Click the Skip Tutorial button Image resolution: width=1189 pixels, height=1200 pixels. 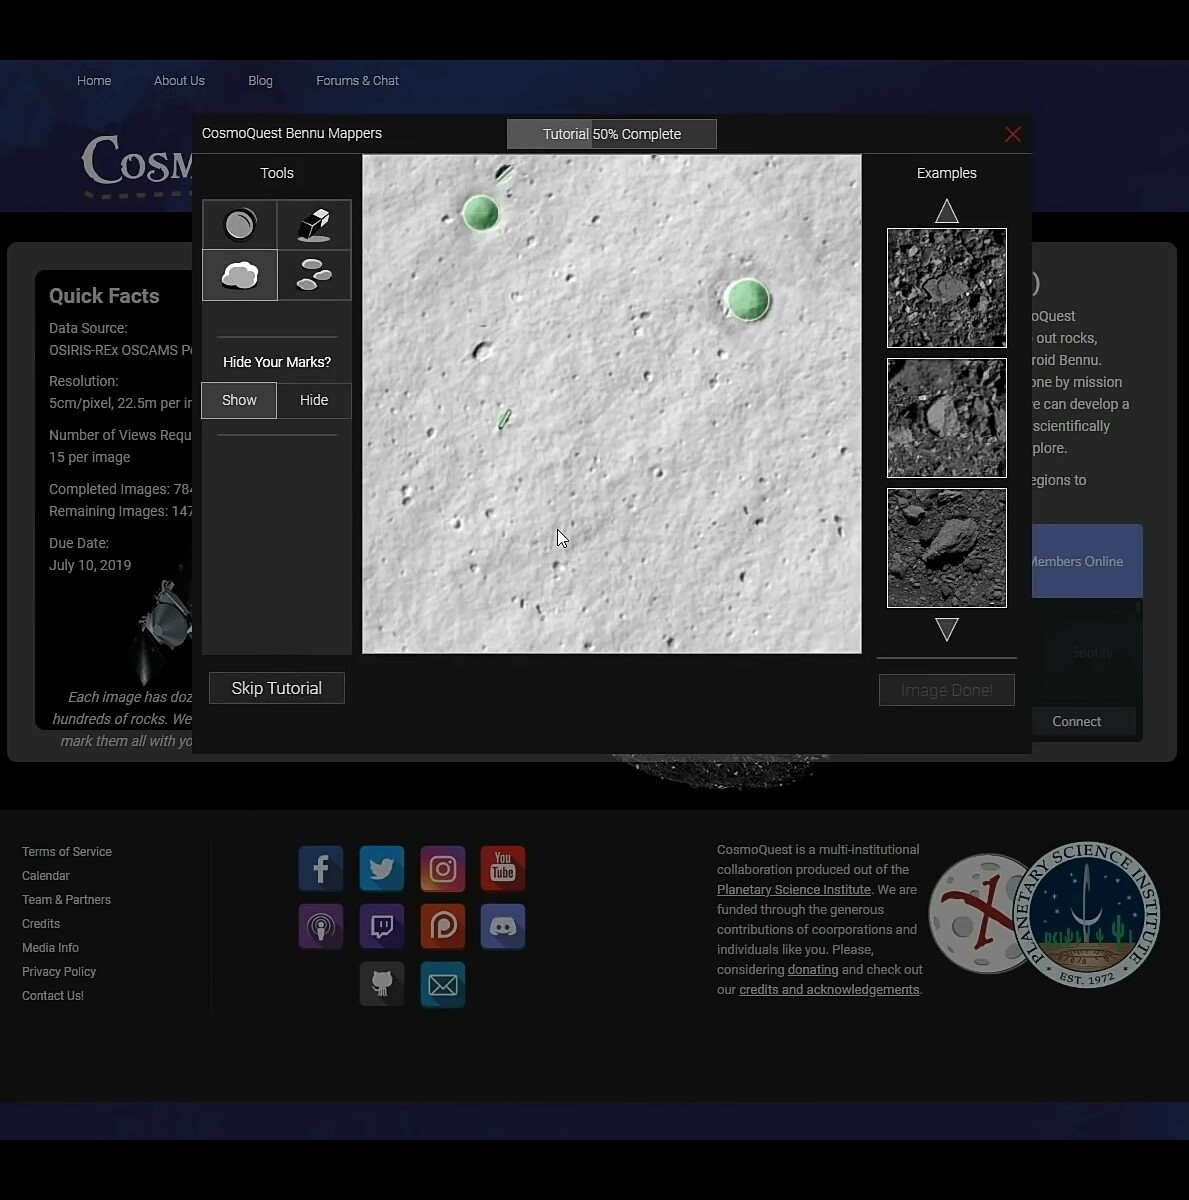click(277, 688)
